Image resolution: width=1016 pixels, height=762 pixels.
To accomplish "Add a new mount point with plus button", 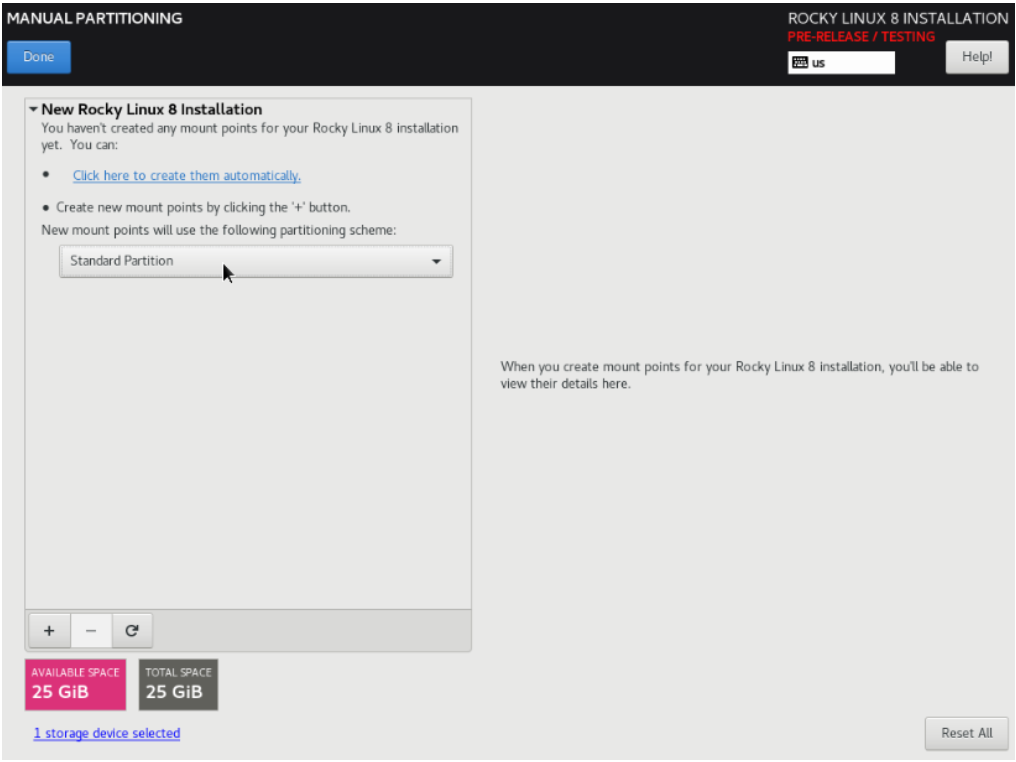I will coord(49,630).
